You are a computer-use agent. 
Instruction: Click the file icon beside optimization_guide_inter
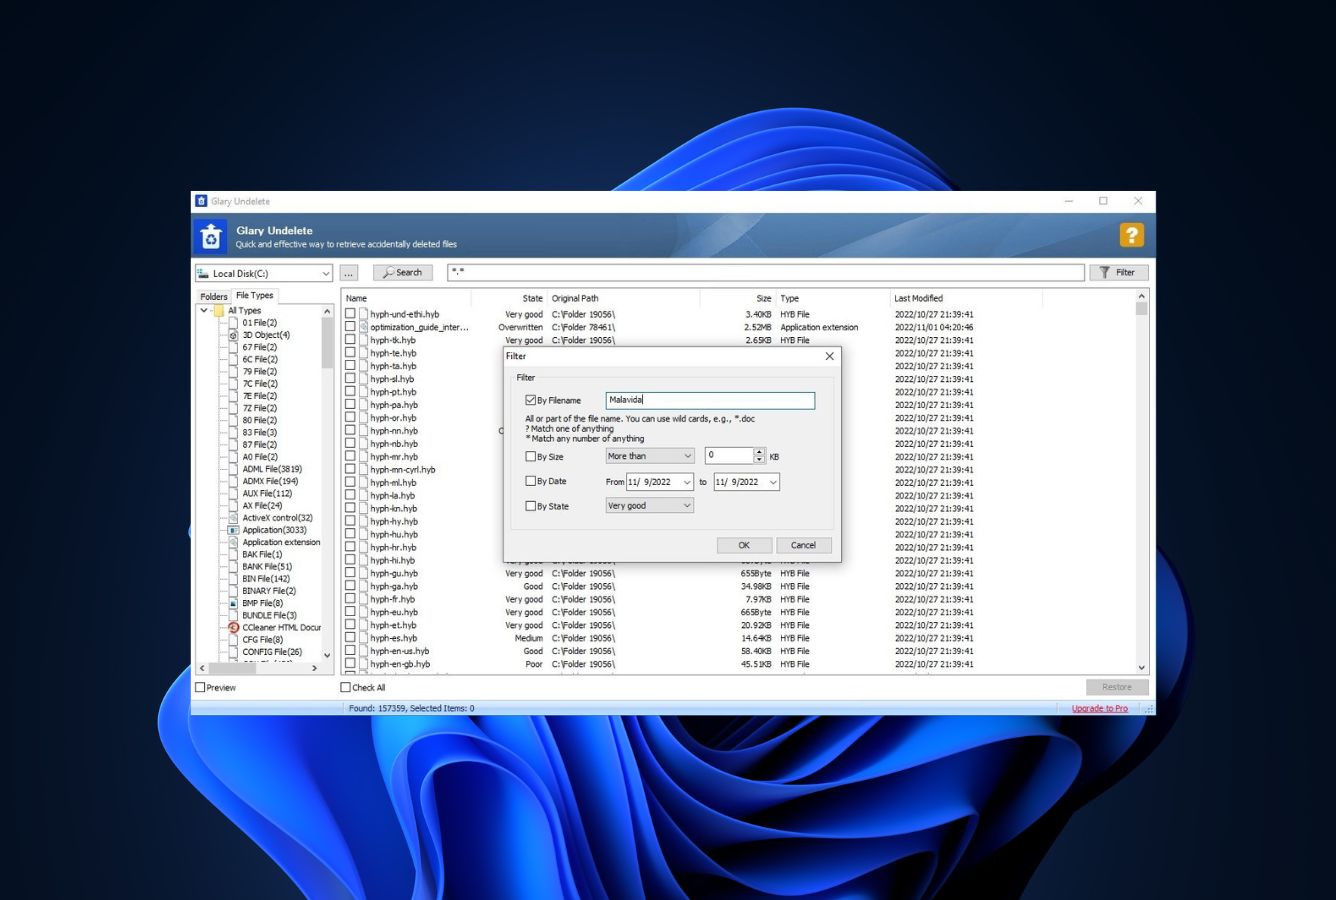(x=364, y=327)
